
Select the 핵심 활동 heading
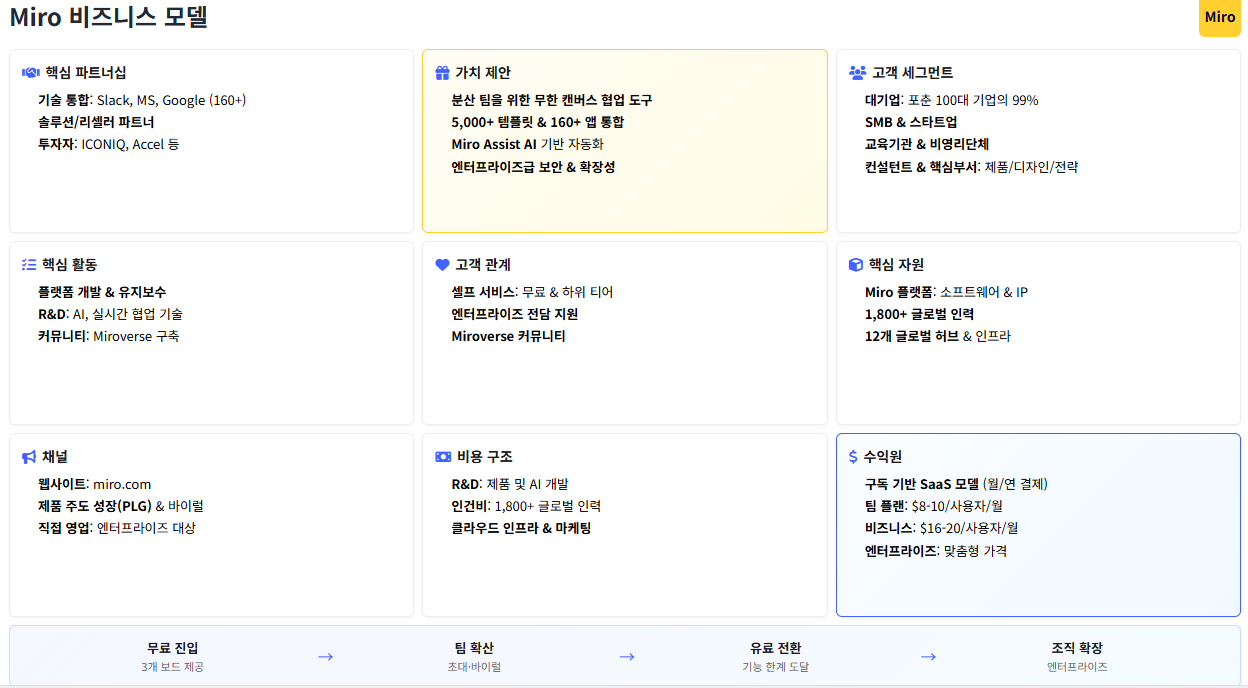pyautogui.click(x=69, y=265)
